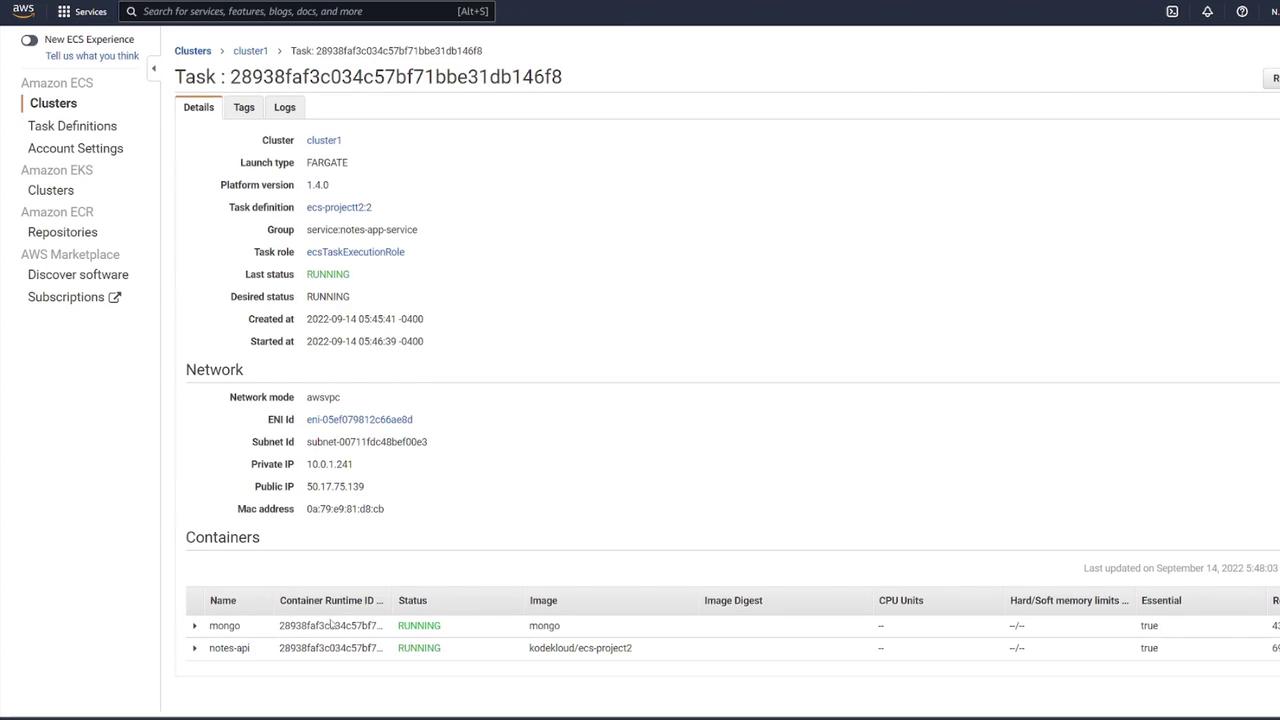The height and width of the screenshot is (720, 1280).
Task: Click the Essential true value for notes-api
Action: coord(1149,648)
